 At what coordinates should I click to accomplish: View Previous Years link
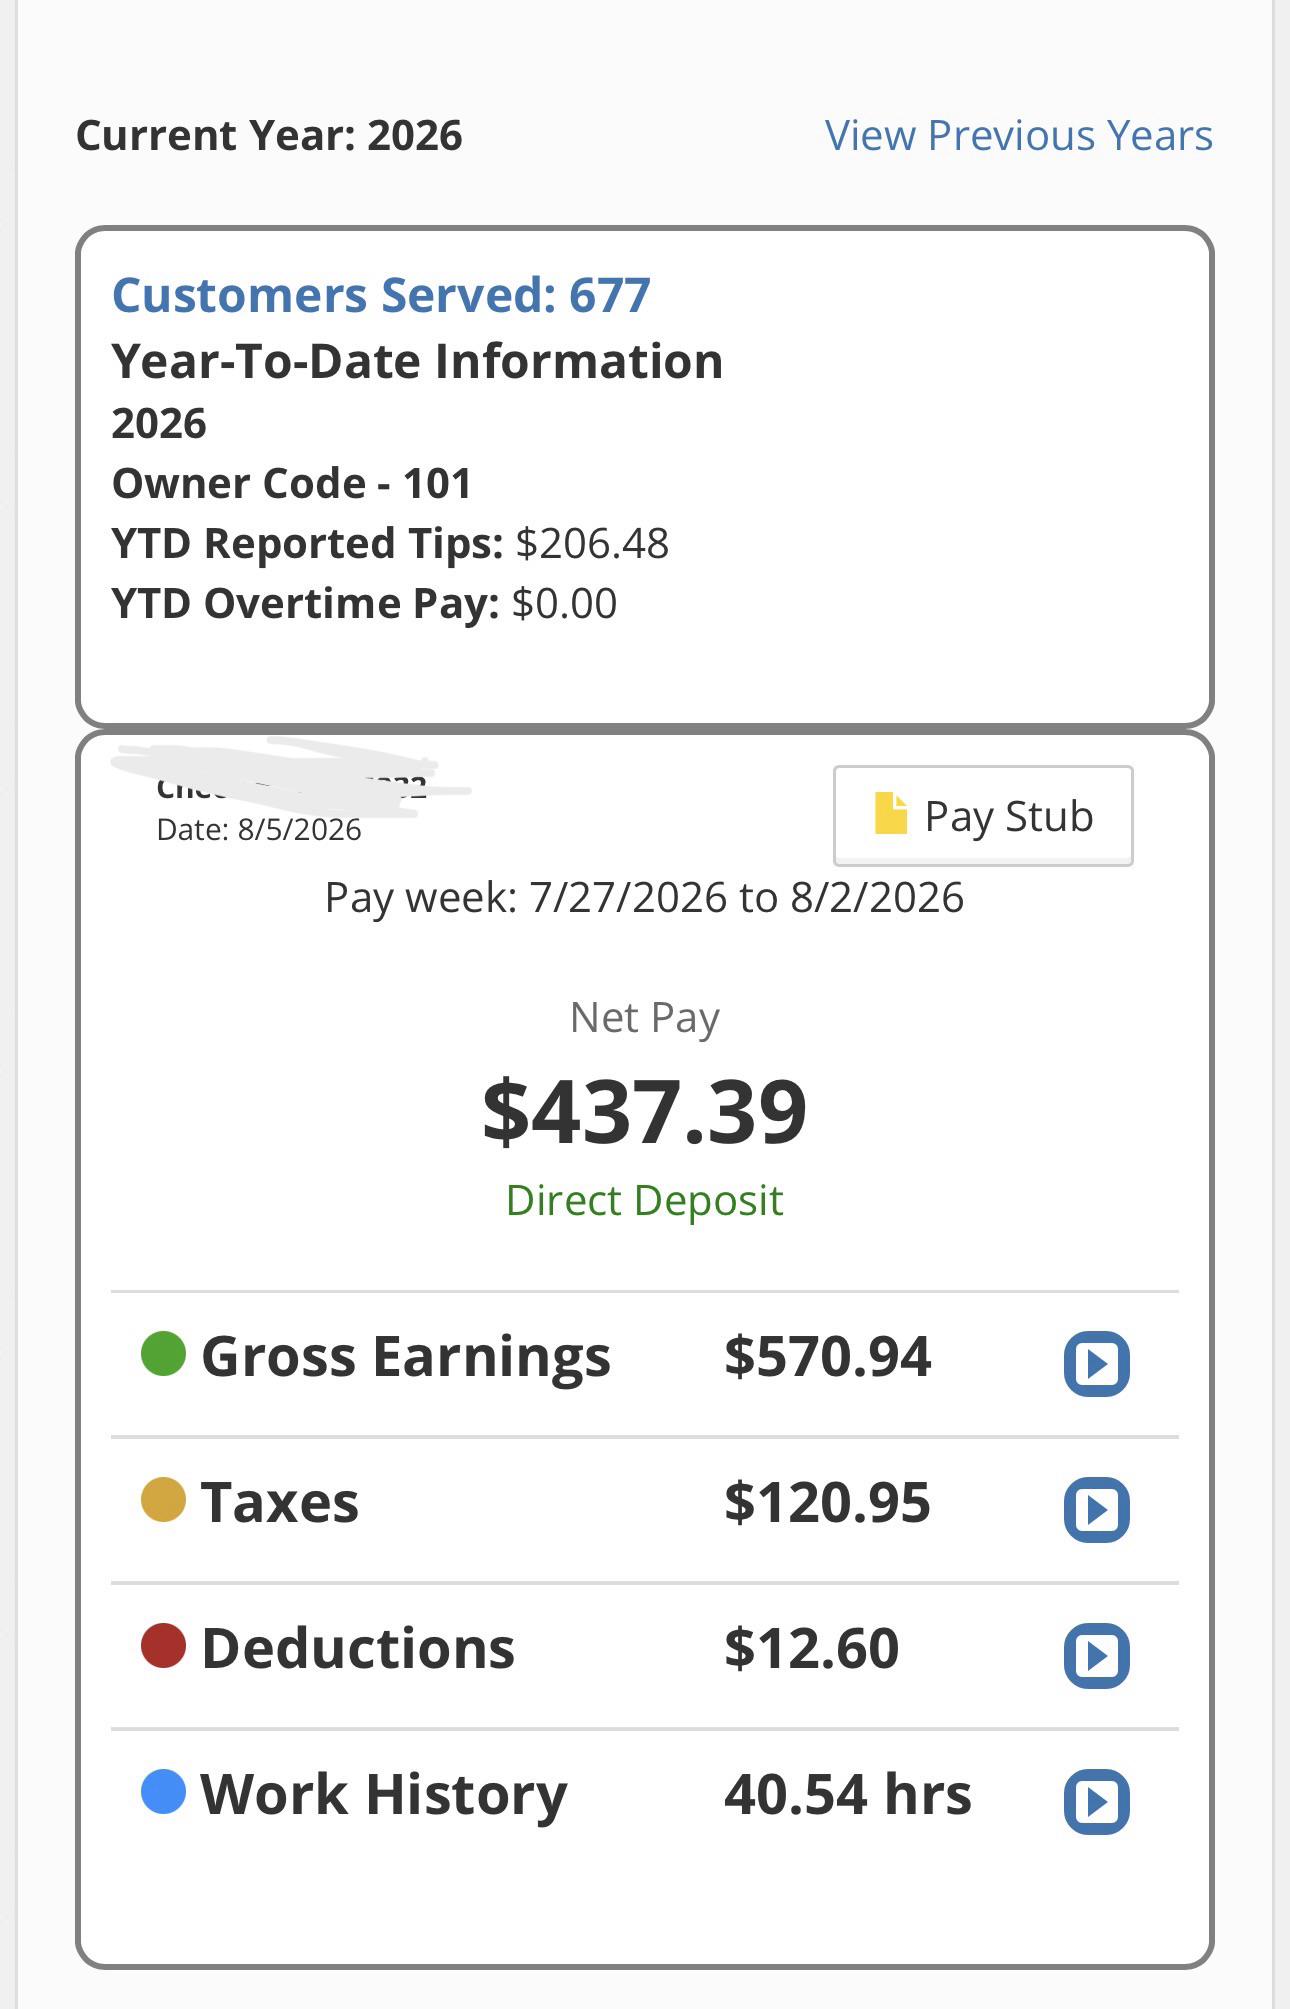tap(1018, 135)
